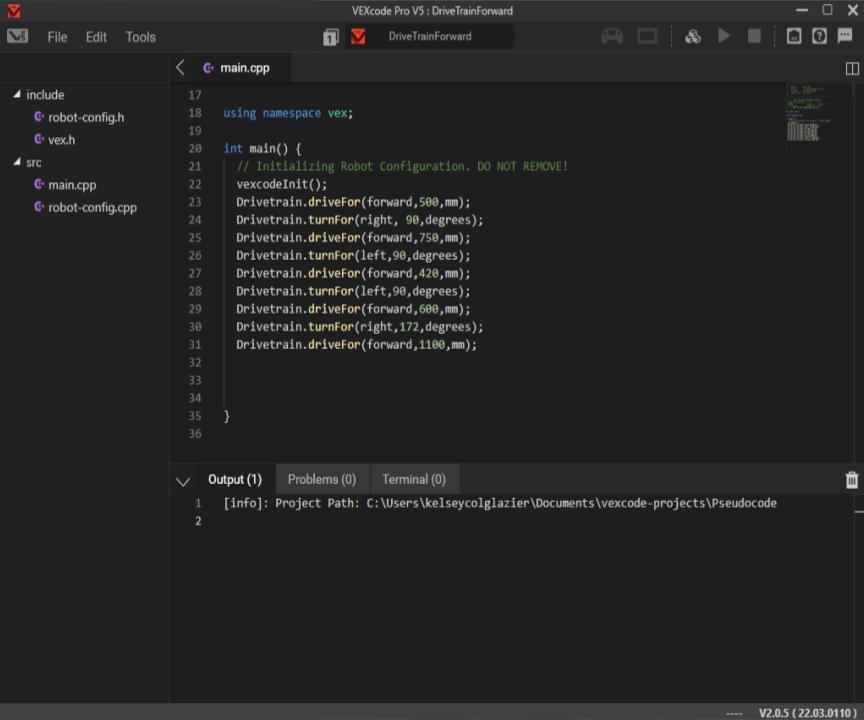Click the Stop program icon
The image size is (864, 720).
click(x=754, y=37)
